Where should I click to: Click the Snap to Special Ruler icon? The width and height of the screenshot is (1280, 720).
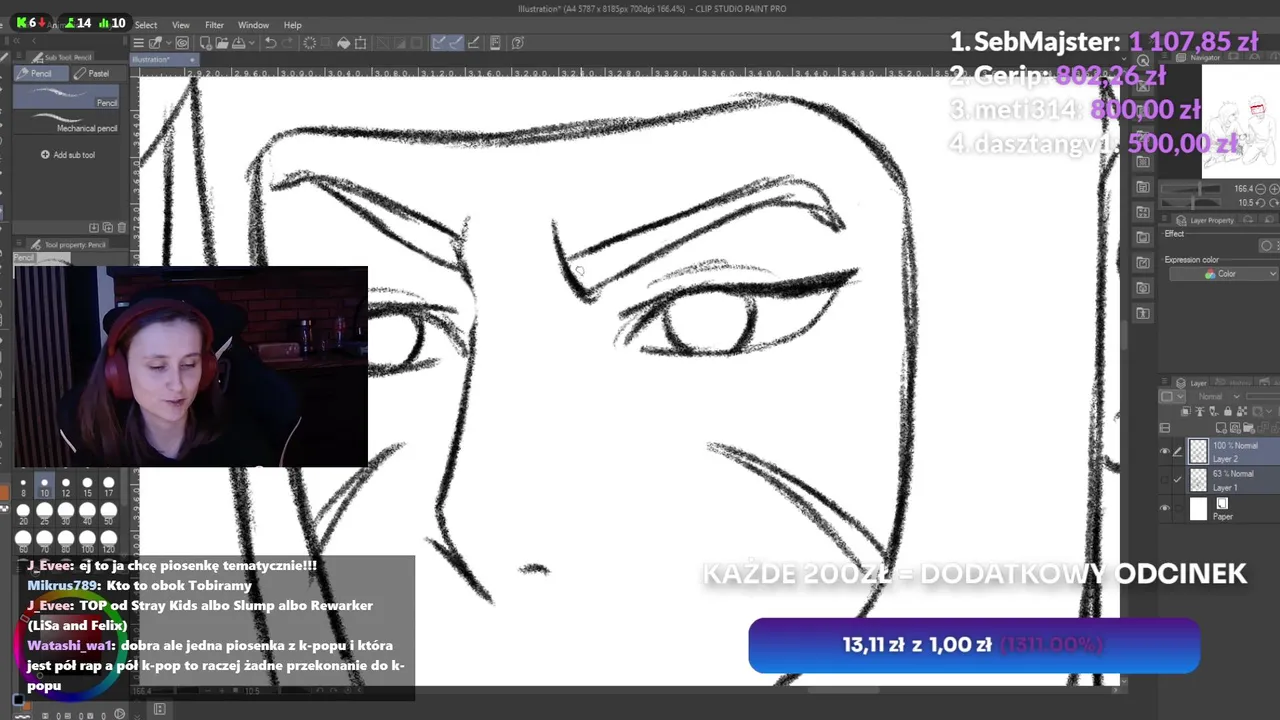(457, 42)
